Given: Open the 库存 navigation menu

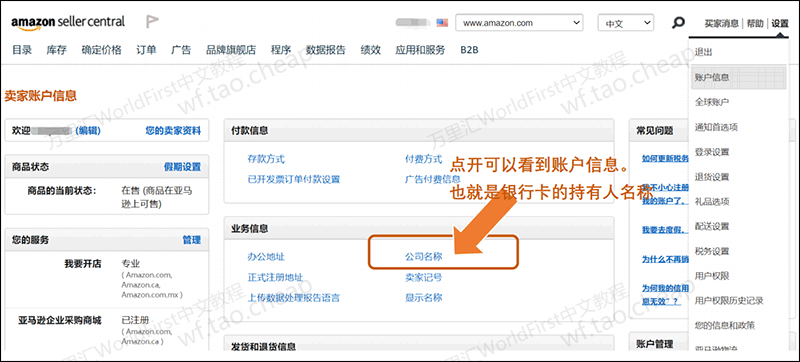Looking at the screenshot, I should point(57,50).
